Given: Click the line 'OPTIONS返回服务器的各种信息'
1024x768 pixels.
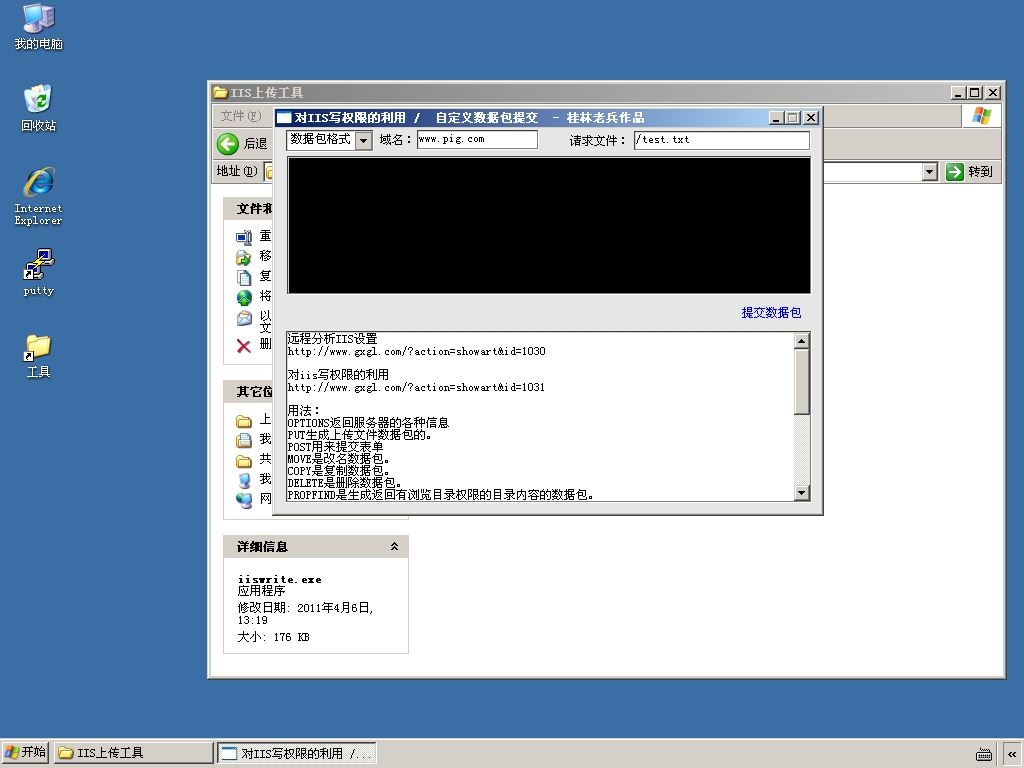Looking at the screenshot, I should pos(368,423).
